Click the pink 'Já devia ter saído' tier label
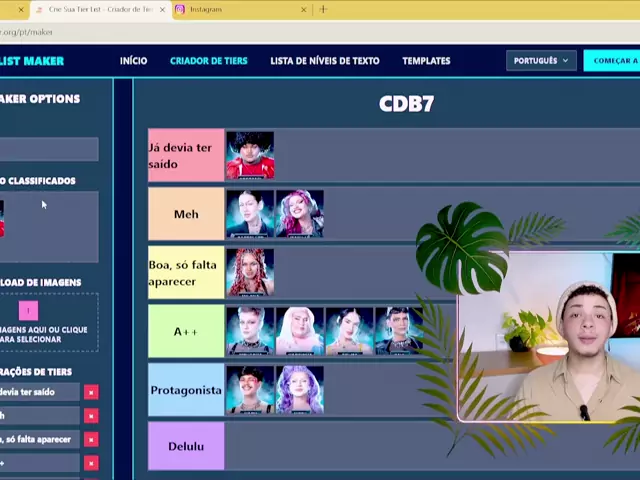 [186, 155]
